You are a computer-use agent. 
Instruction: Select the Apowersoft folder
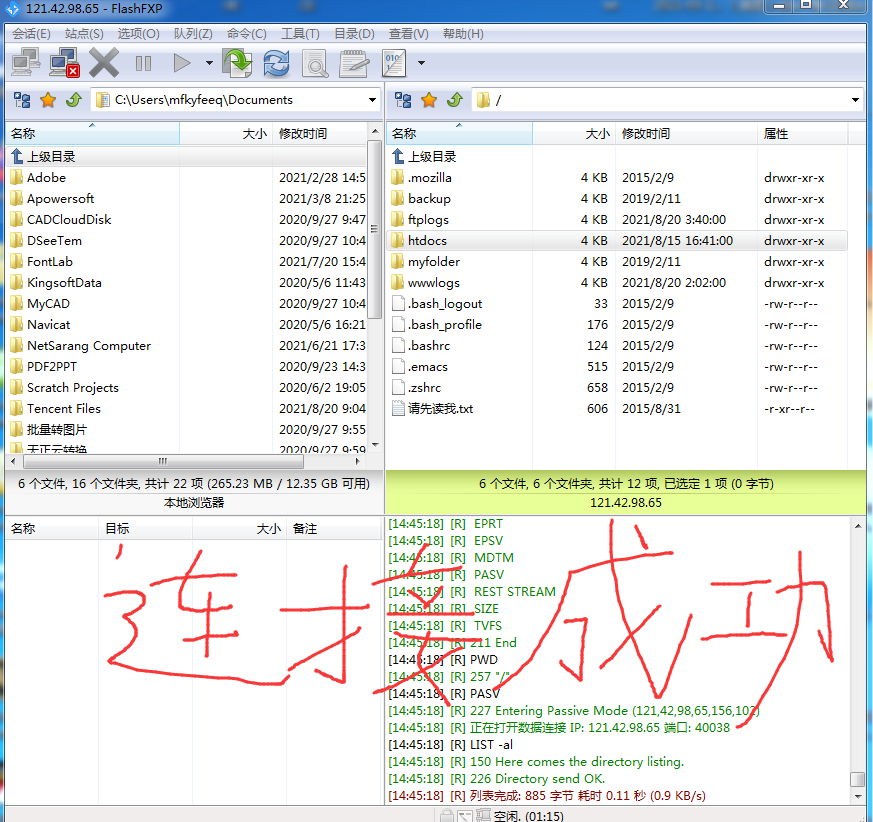(x=187, y=199)
